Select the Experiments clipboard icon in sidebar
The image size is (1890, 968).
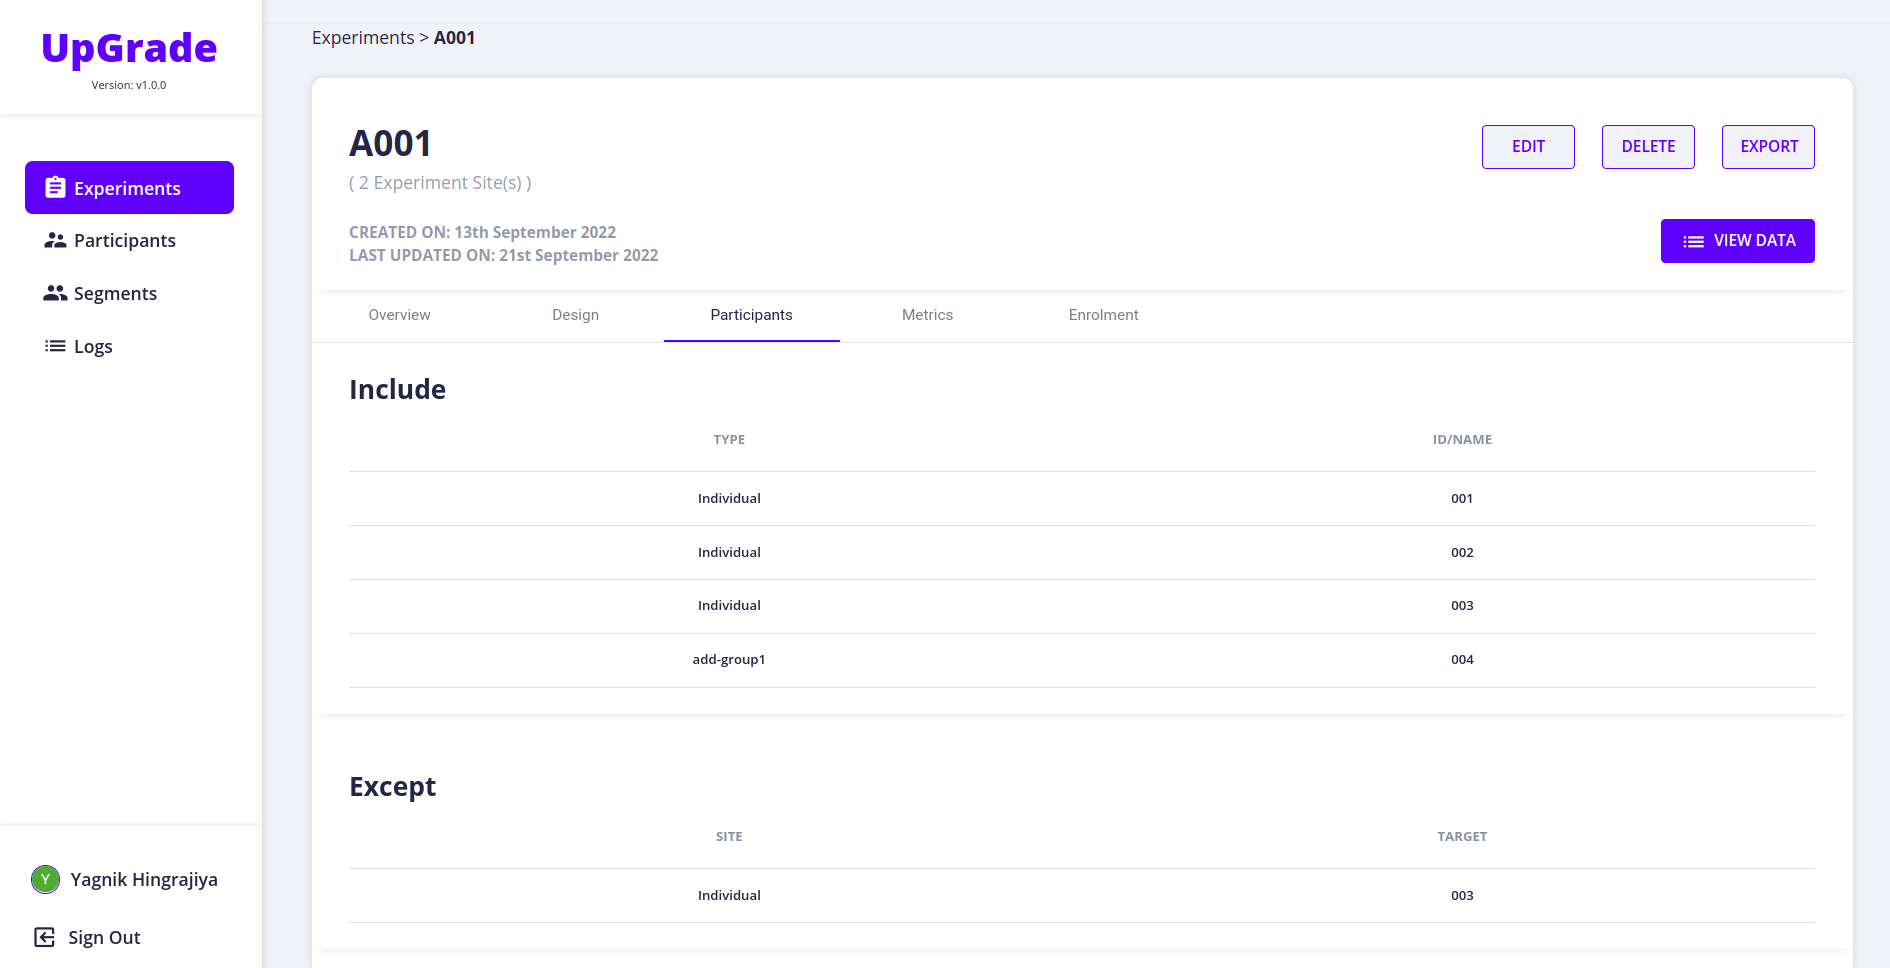click(x=55, y=187)
